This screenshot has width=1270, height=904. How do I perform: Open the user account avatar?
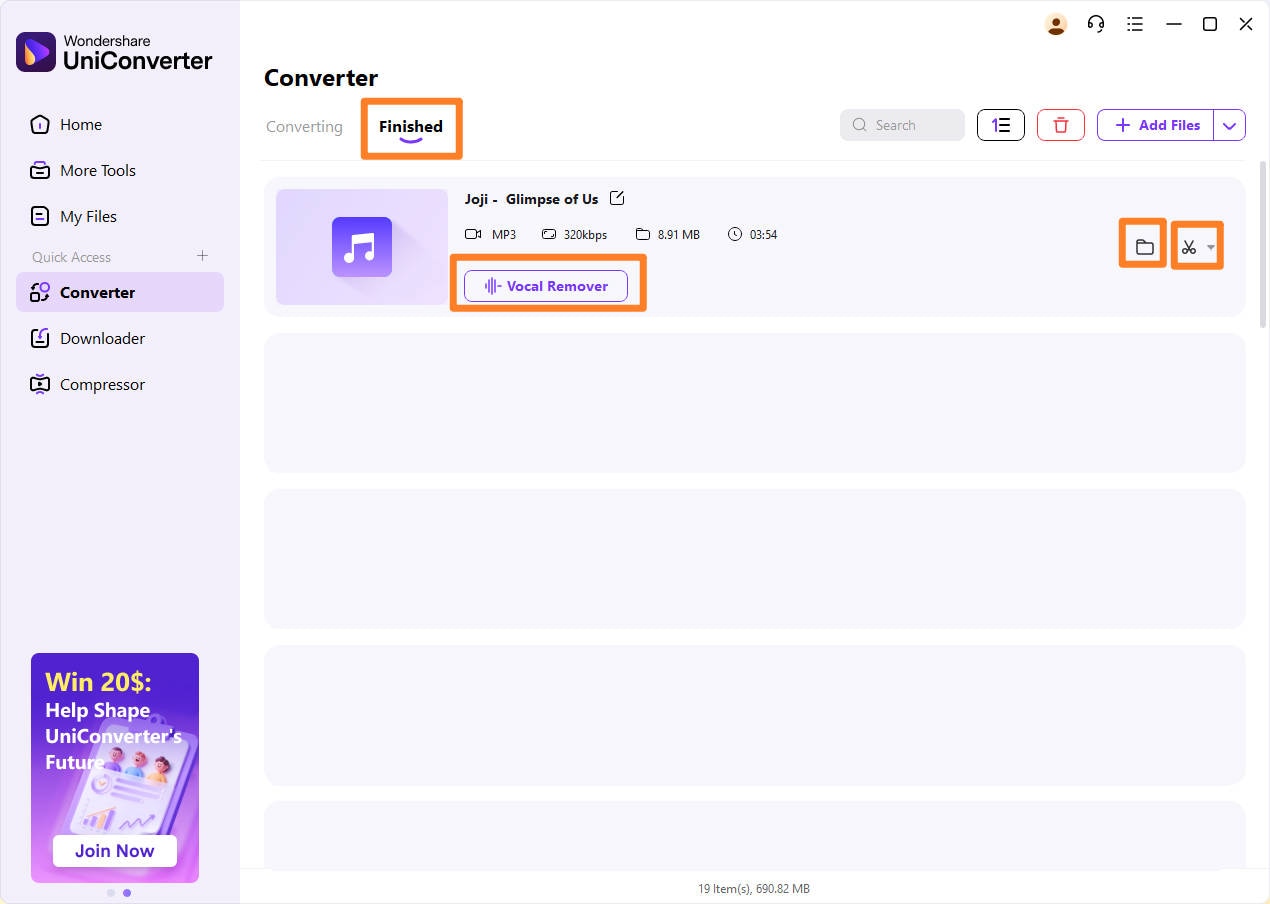(x=1056, y=25)
